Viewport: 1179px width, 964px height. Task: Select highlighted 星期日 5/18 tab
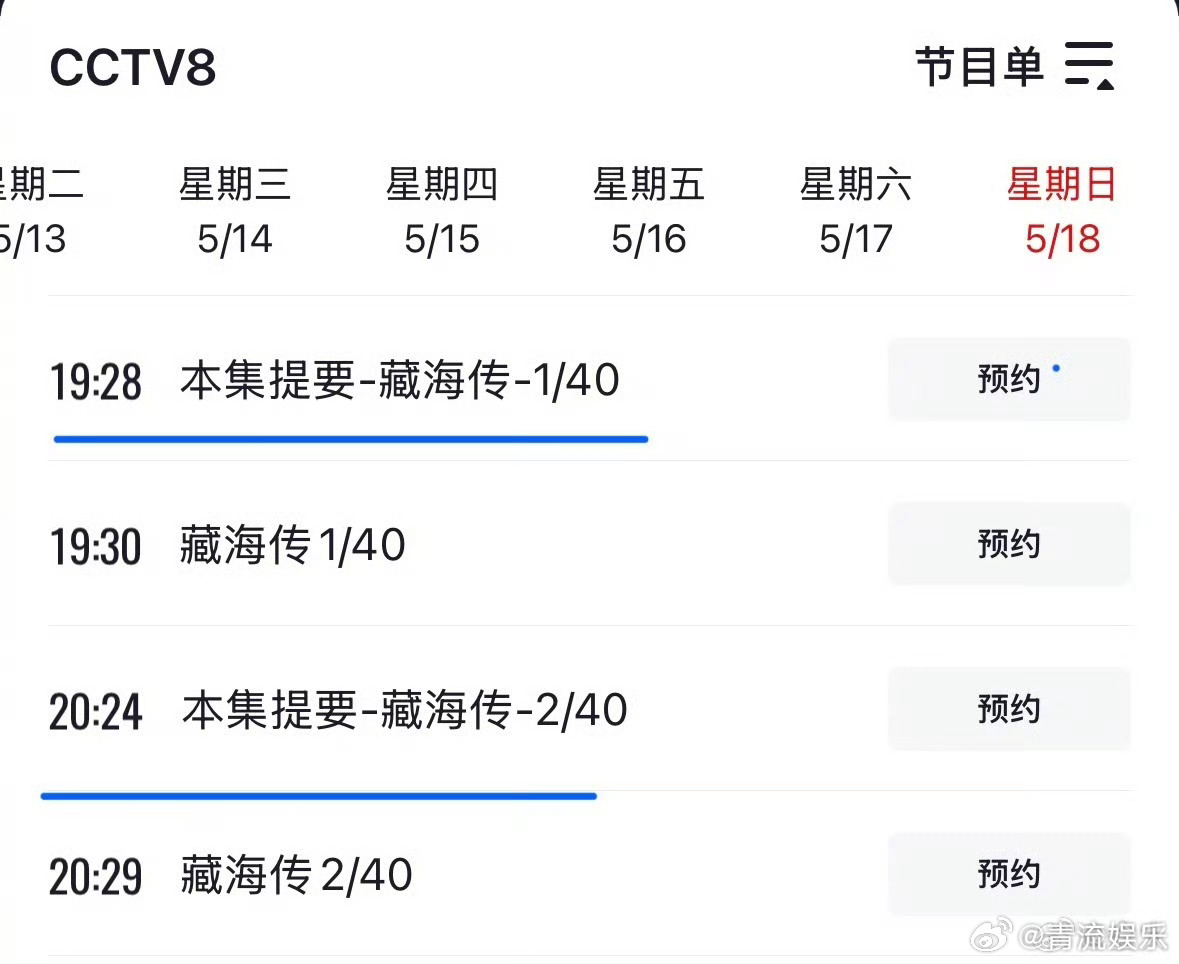coord(1062,211)
